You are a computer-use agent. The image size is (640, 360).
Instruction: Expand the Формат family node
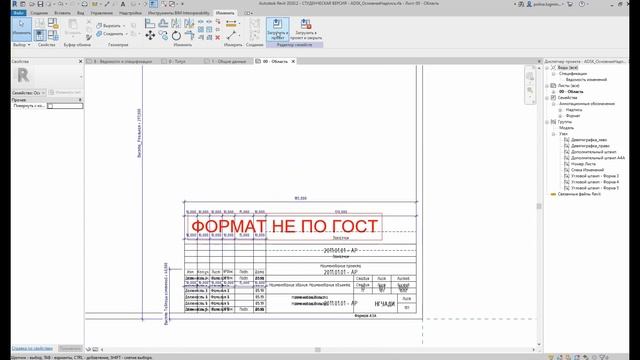coord(560,116)
